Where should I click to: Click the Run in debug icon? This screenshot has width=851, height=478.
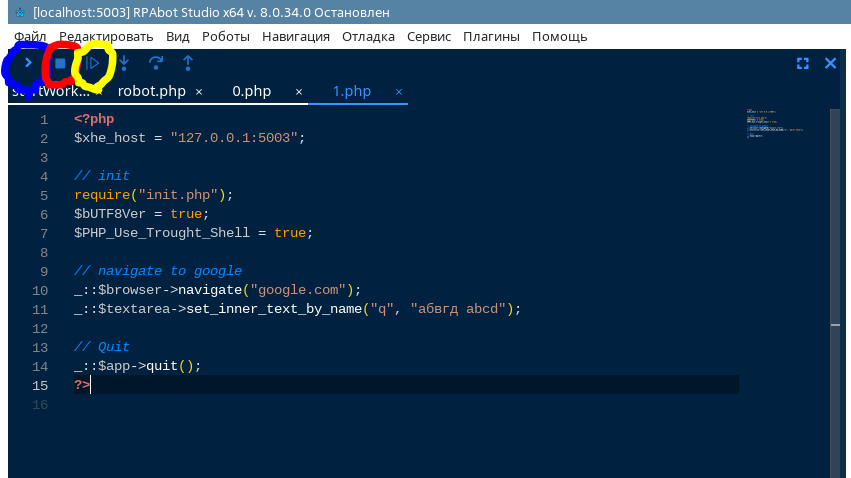(x=92, y=63)
